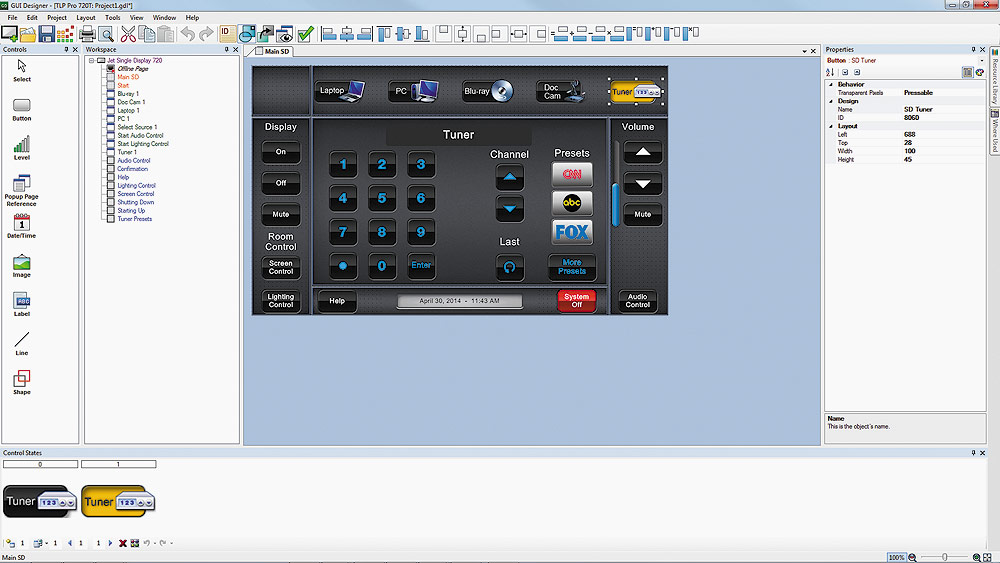
Task: Click the Blu-ray source button
Action: (488, 91)
